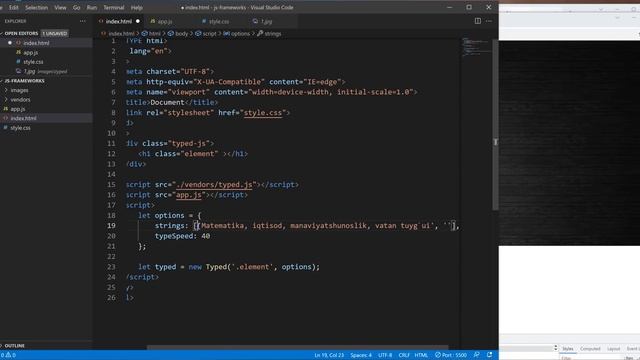This screenshot has height=360, width=640.
Task: Expand the images folder
Action: 19,90
